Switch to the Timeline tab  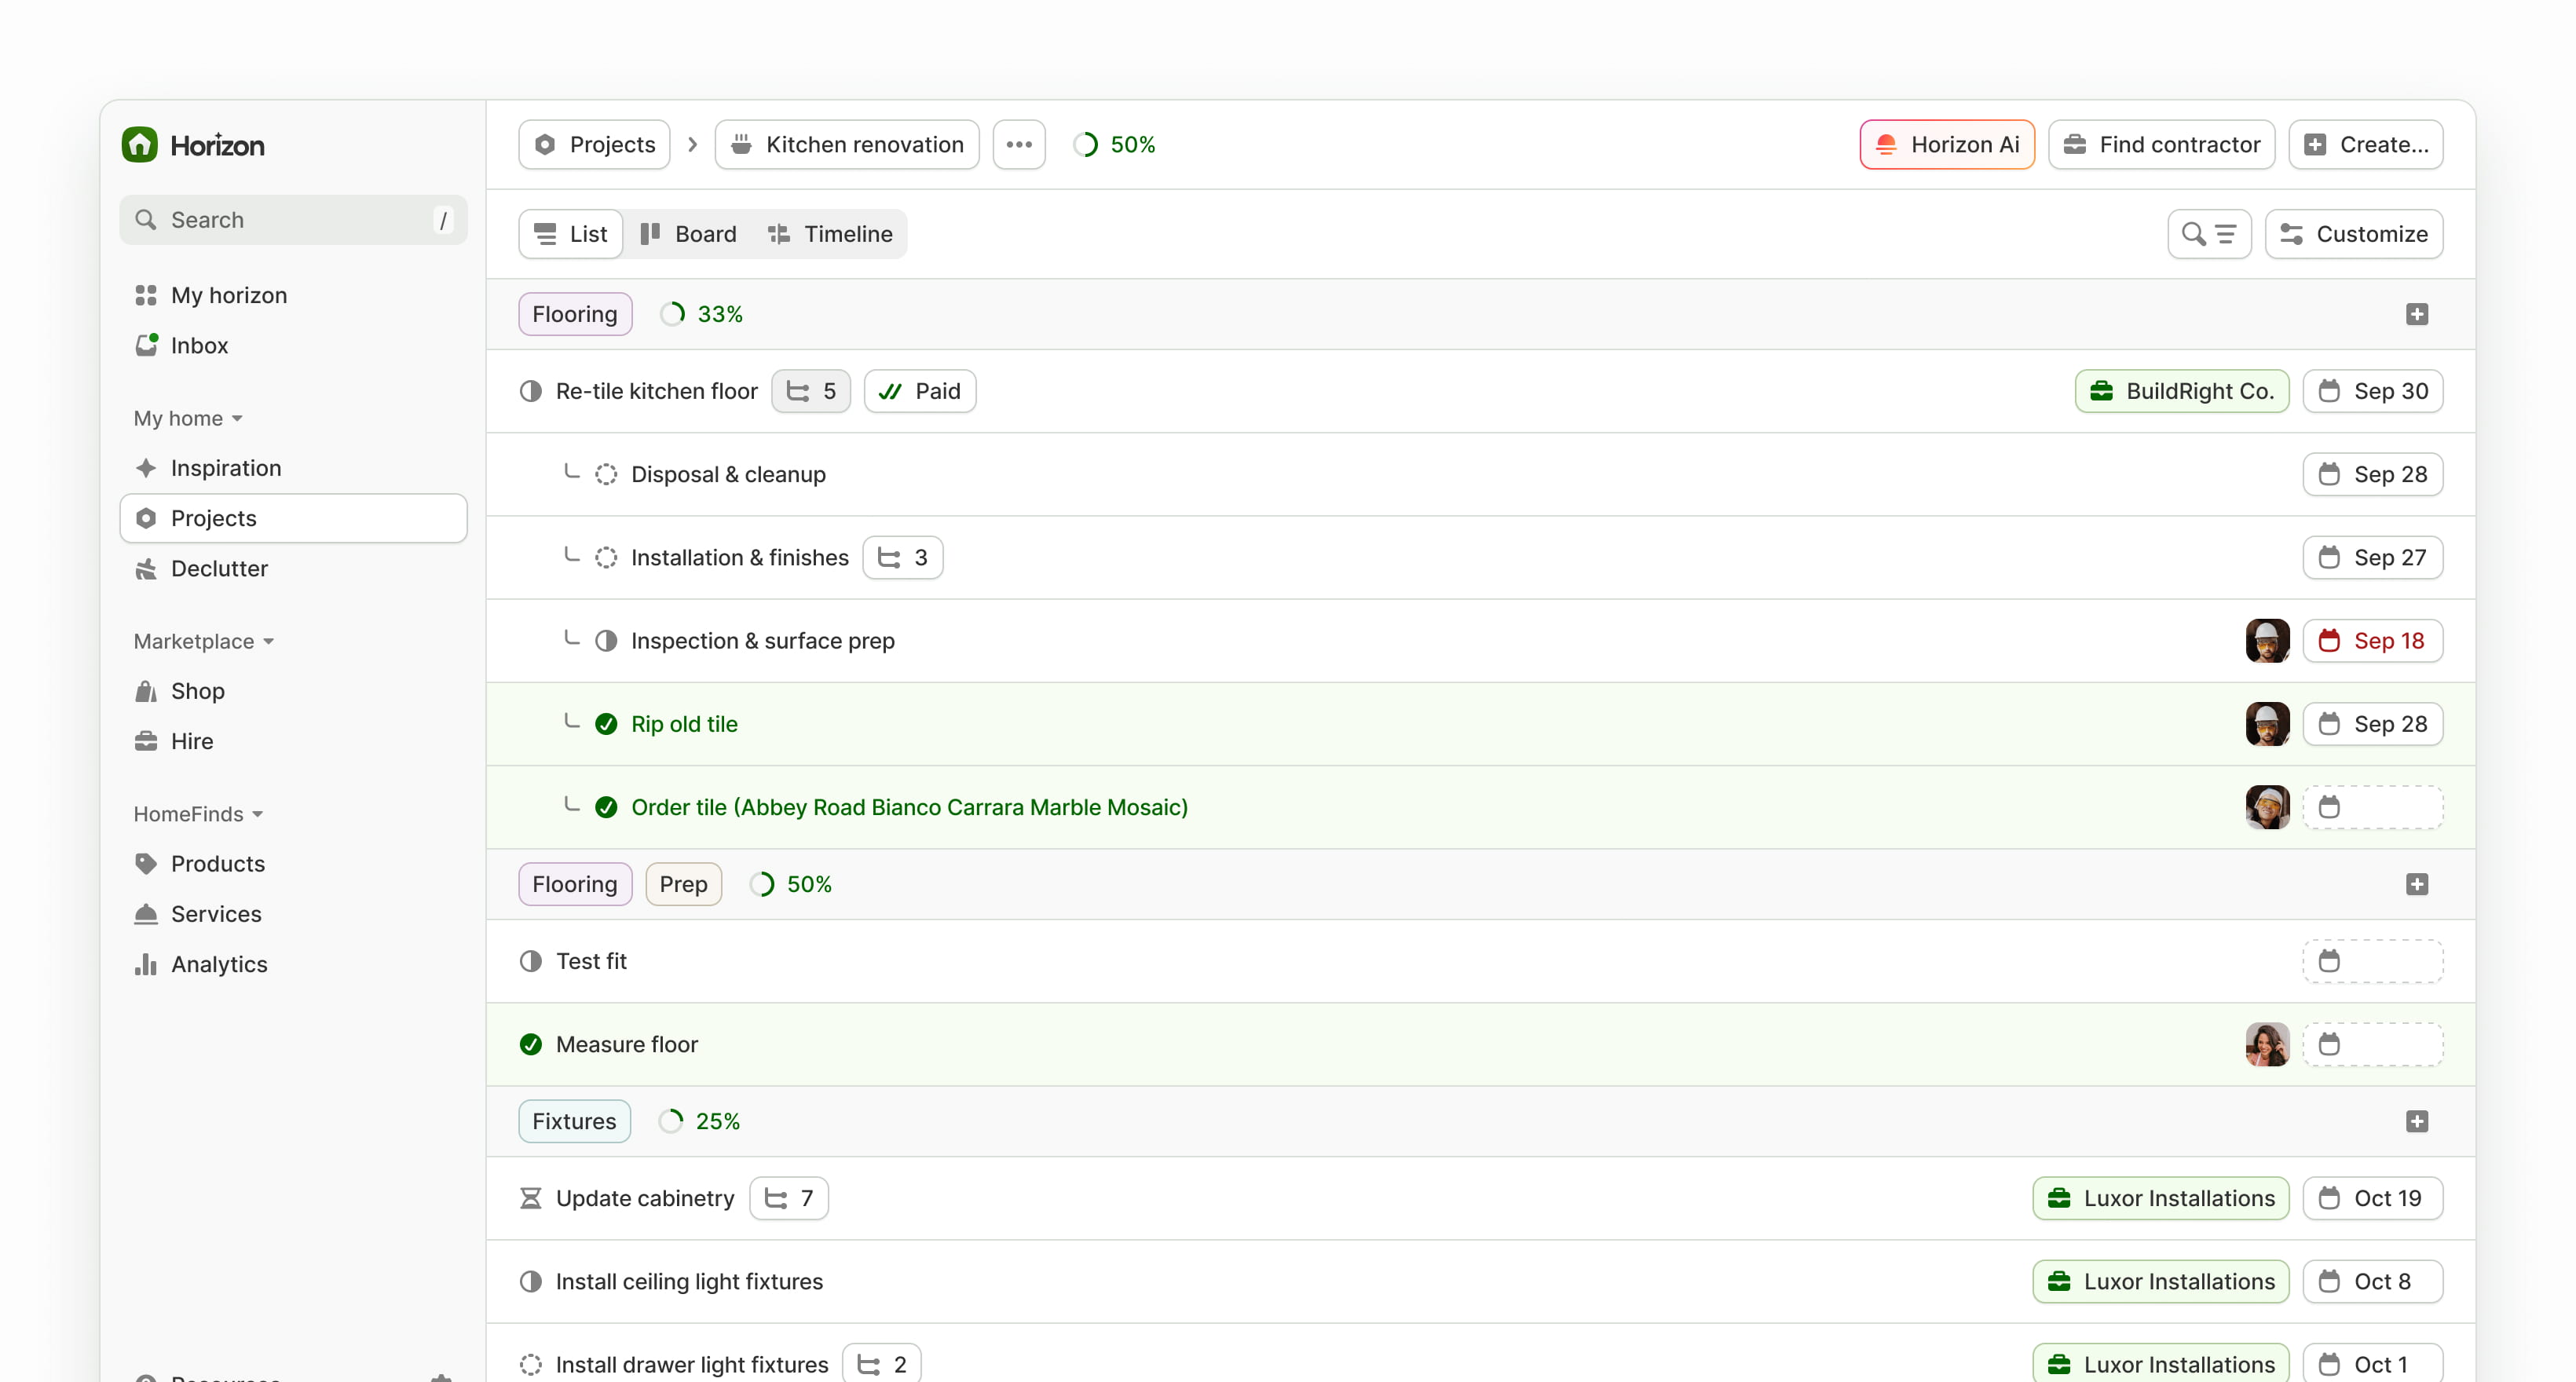pos(832,233)
